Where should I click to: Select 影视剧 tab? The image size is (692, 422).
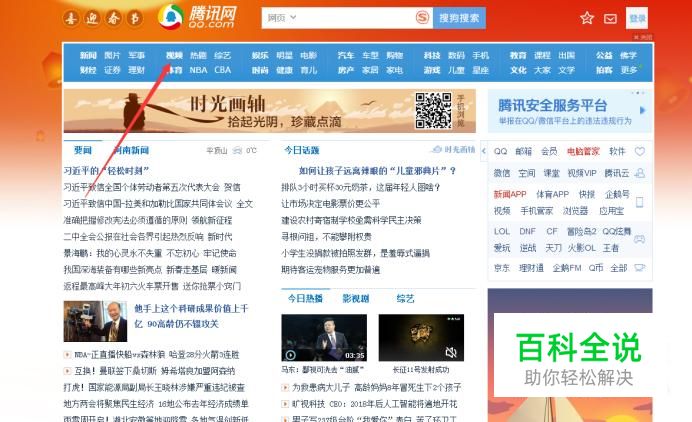pos(356,299)
